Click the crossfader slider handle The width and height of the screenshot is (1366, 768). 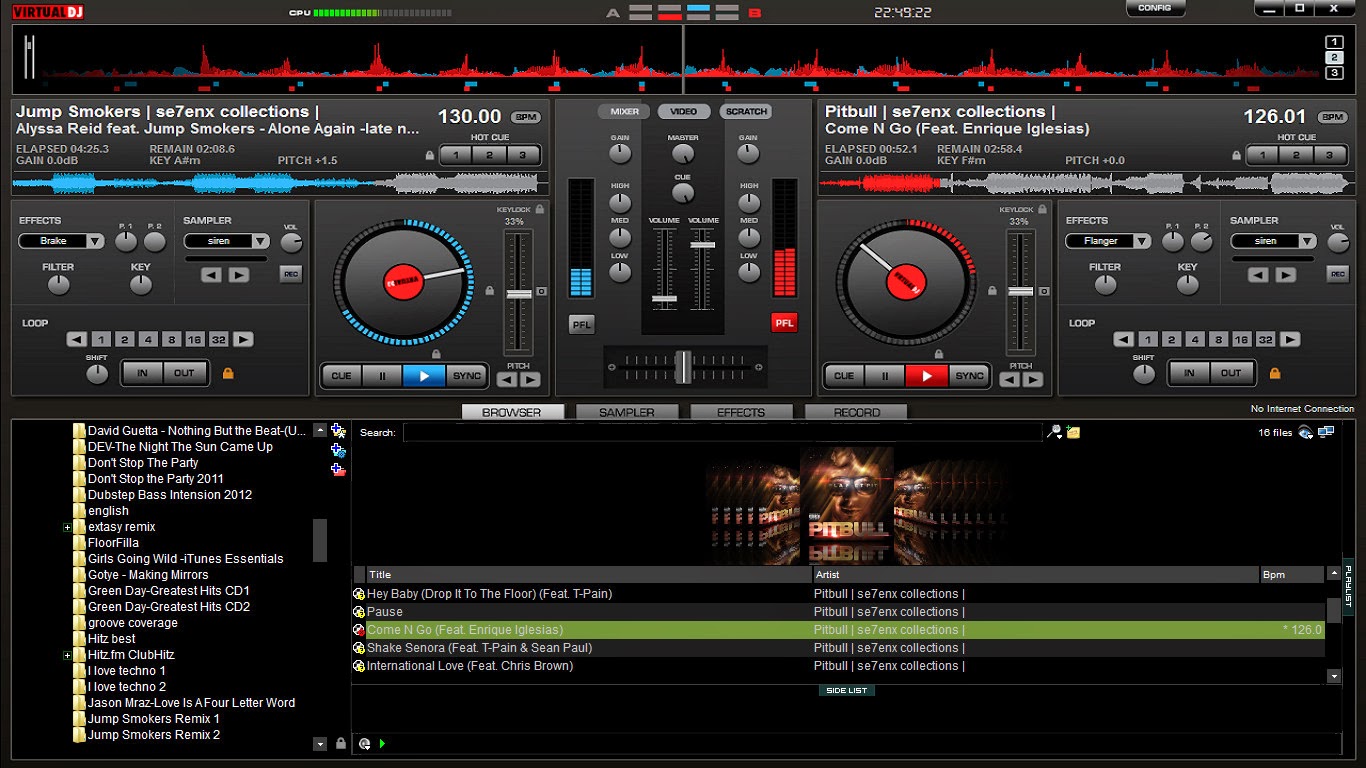683,367
